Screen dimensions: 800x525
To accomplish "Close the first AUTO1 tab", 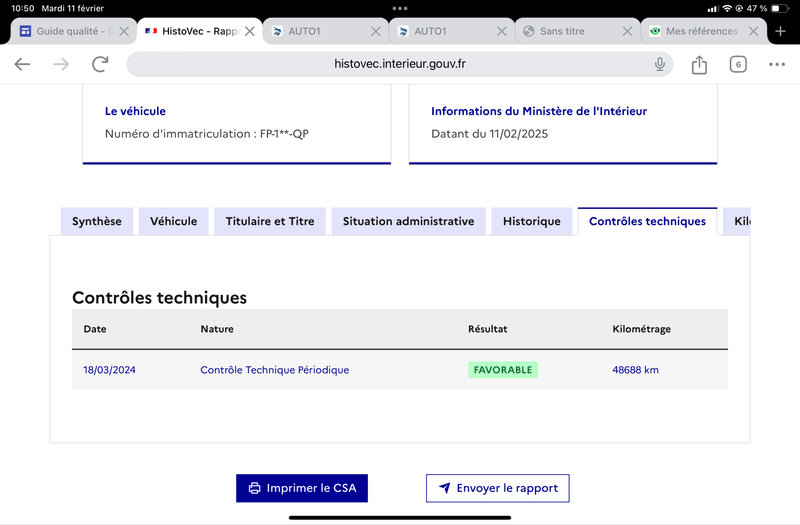I will pyautogui.click(x=376, y=31).
